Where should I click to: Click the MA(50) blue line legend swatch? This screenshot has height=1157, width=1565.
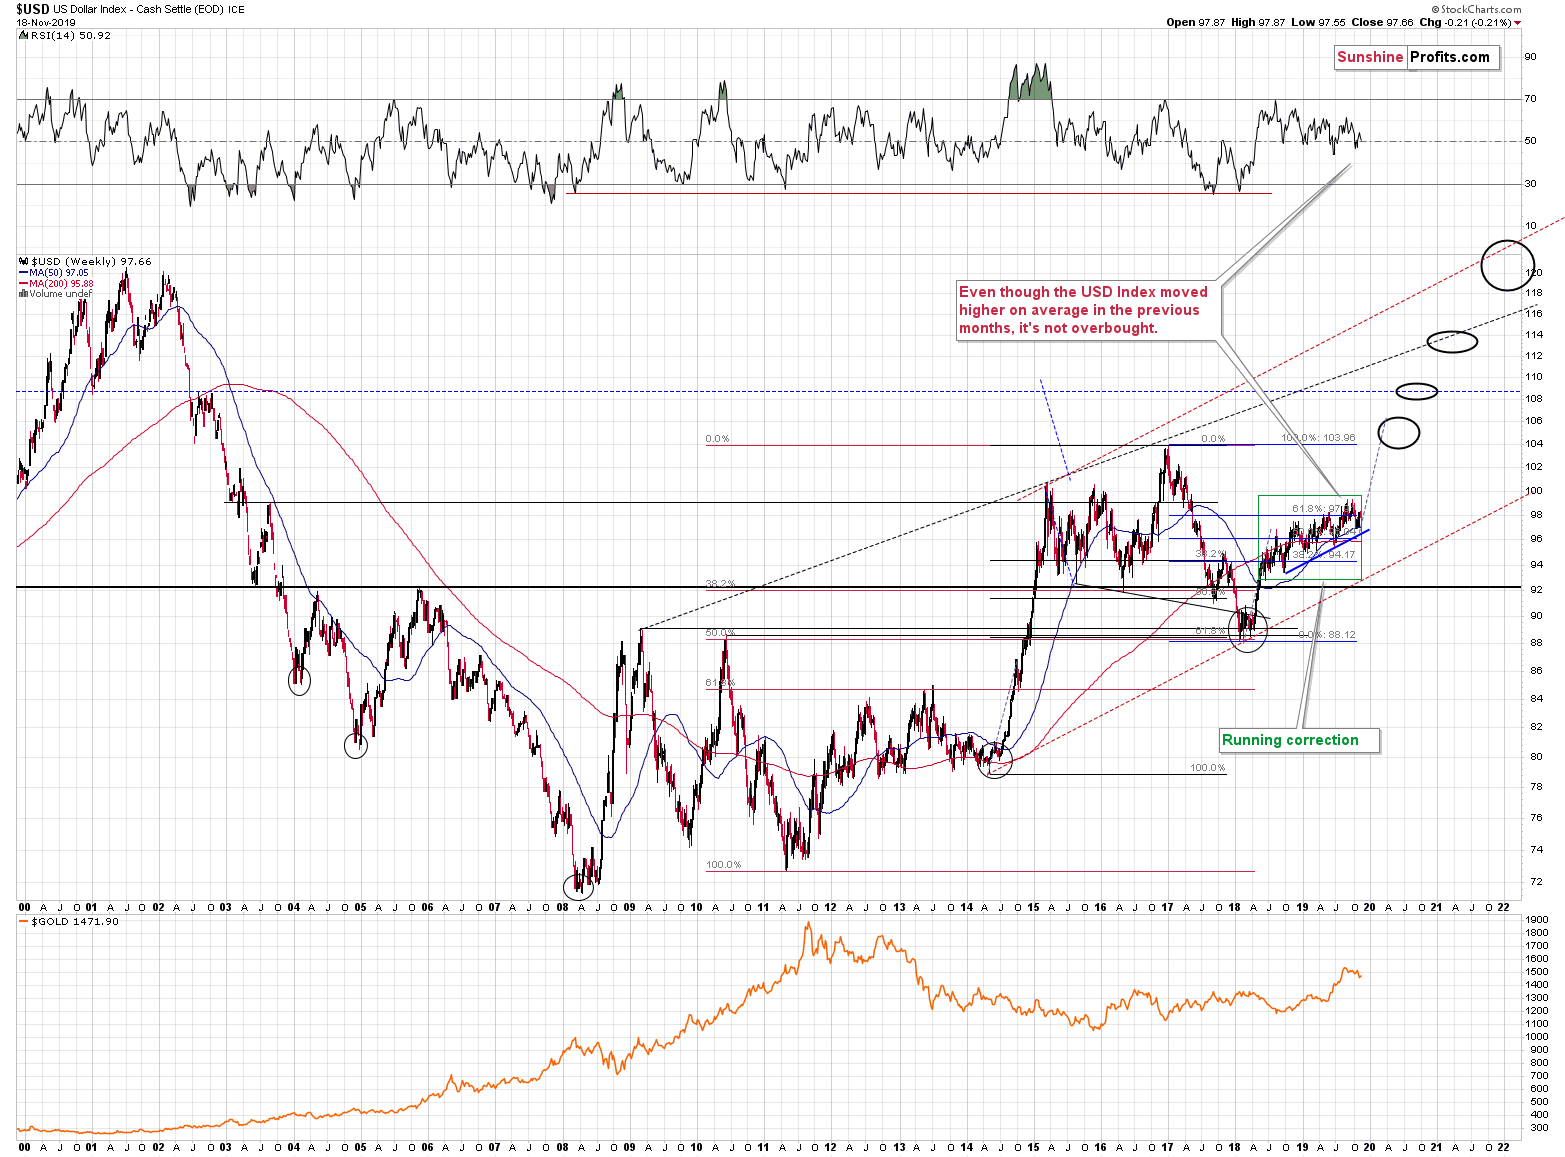pyautogui.click(x=23, y=272)
